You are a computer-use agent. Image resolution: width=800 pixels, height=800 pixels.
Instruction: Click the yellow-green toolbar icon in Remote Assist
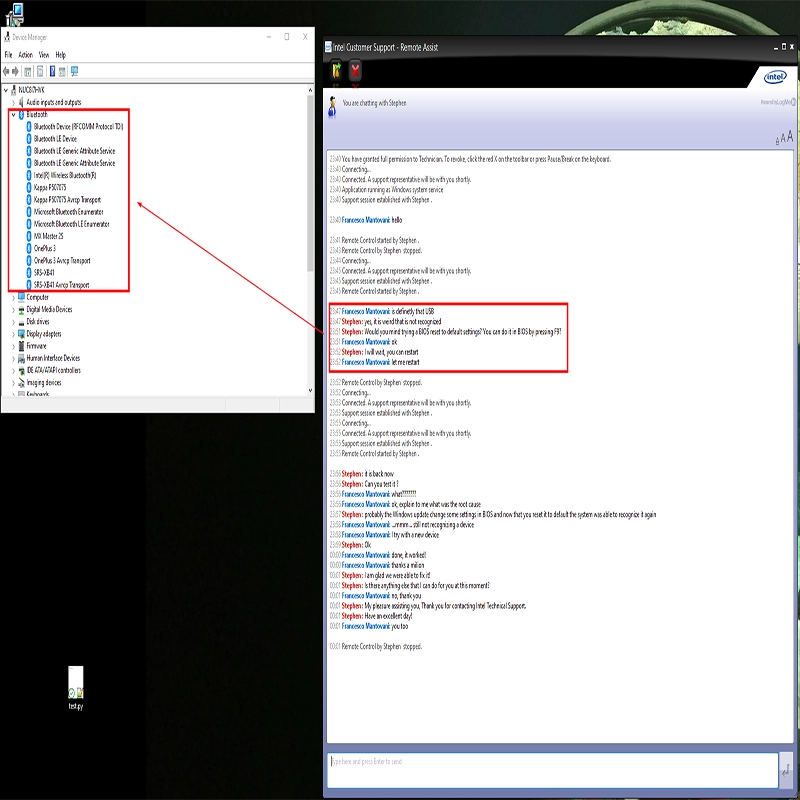pyautogui.click(x=336, y=70)
